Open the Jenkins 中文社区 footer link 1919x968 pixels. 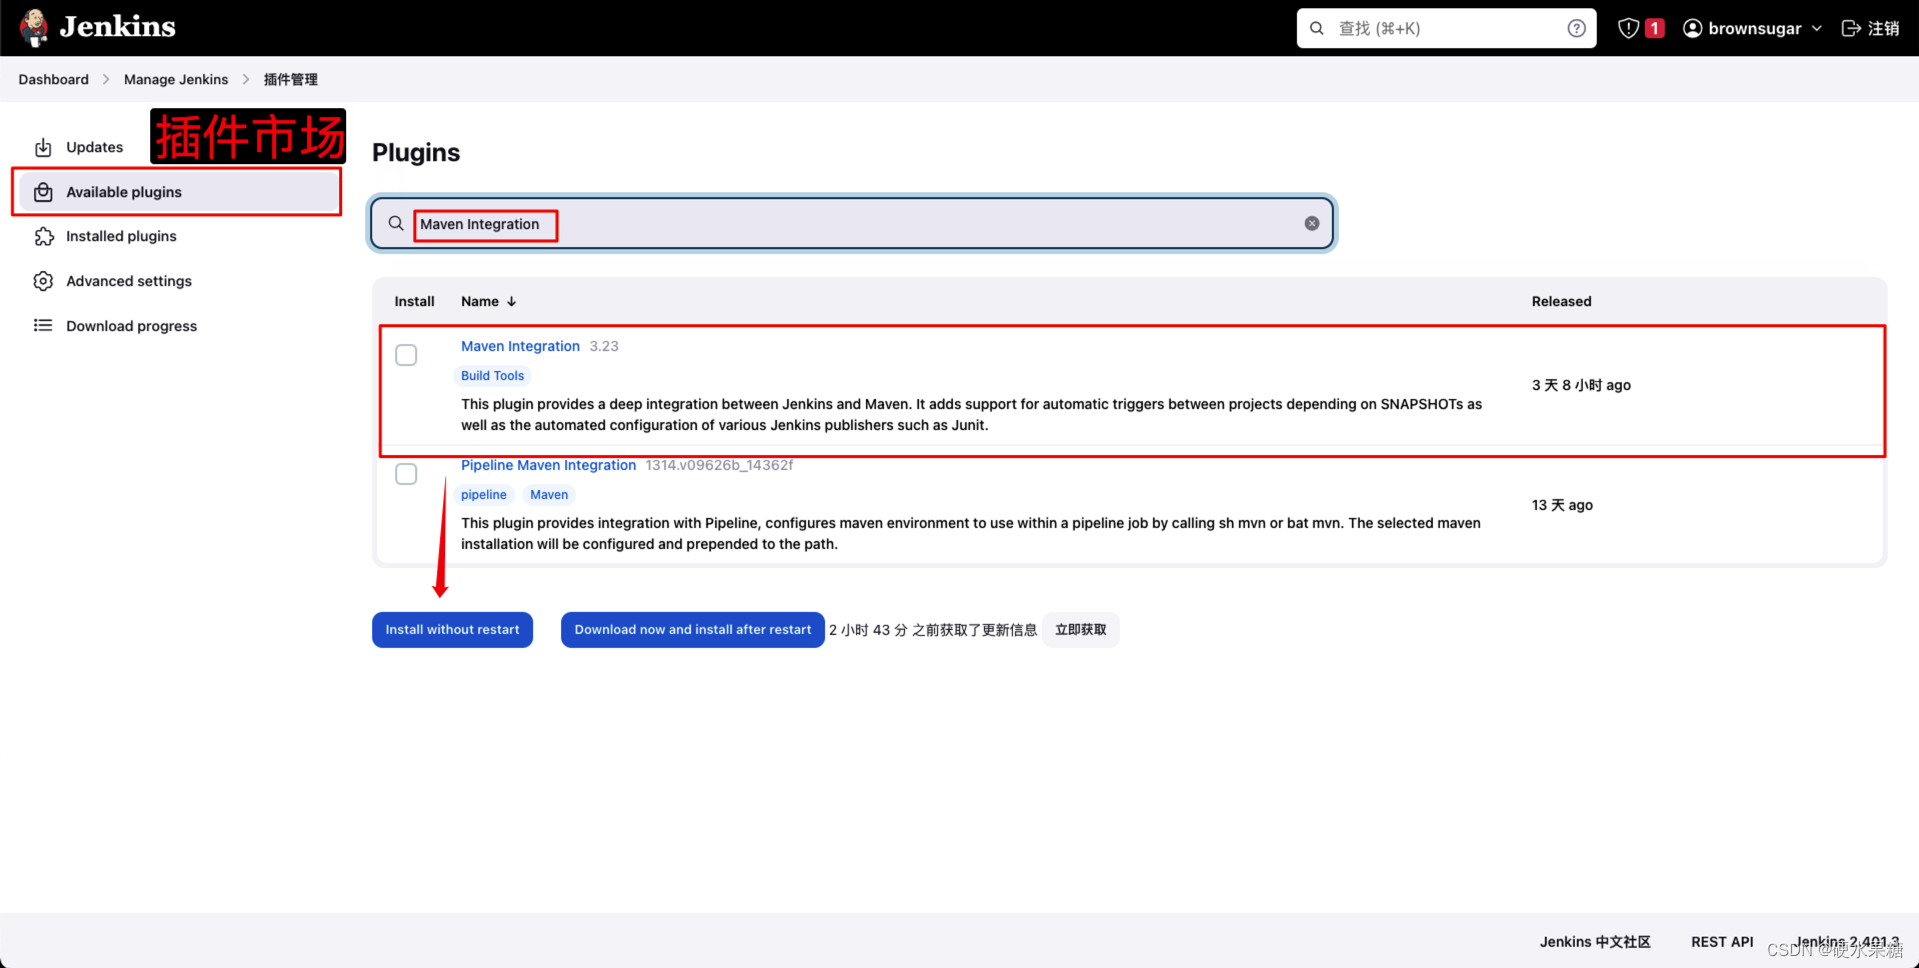pyautogui.click(x=1595, y=942)
